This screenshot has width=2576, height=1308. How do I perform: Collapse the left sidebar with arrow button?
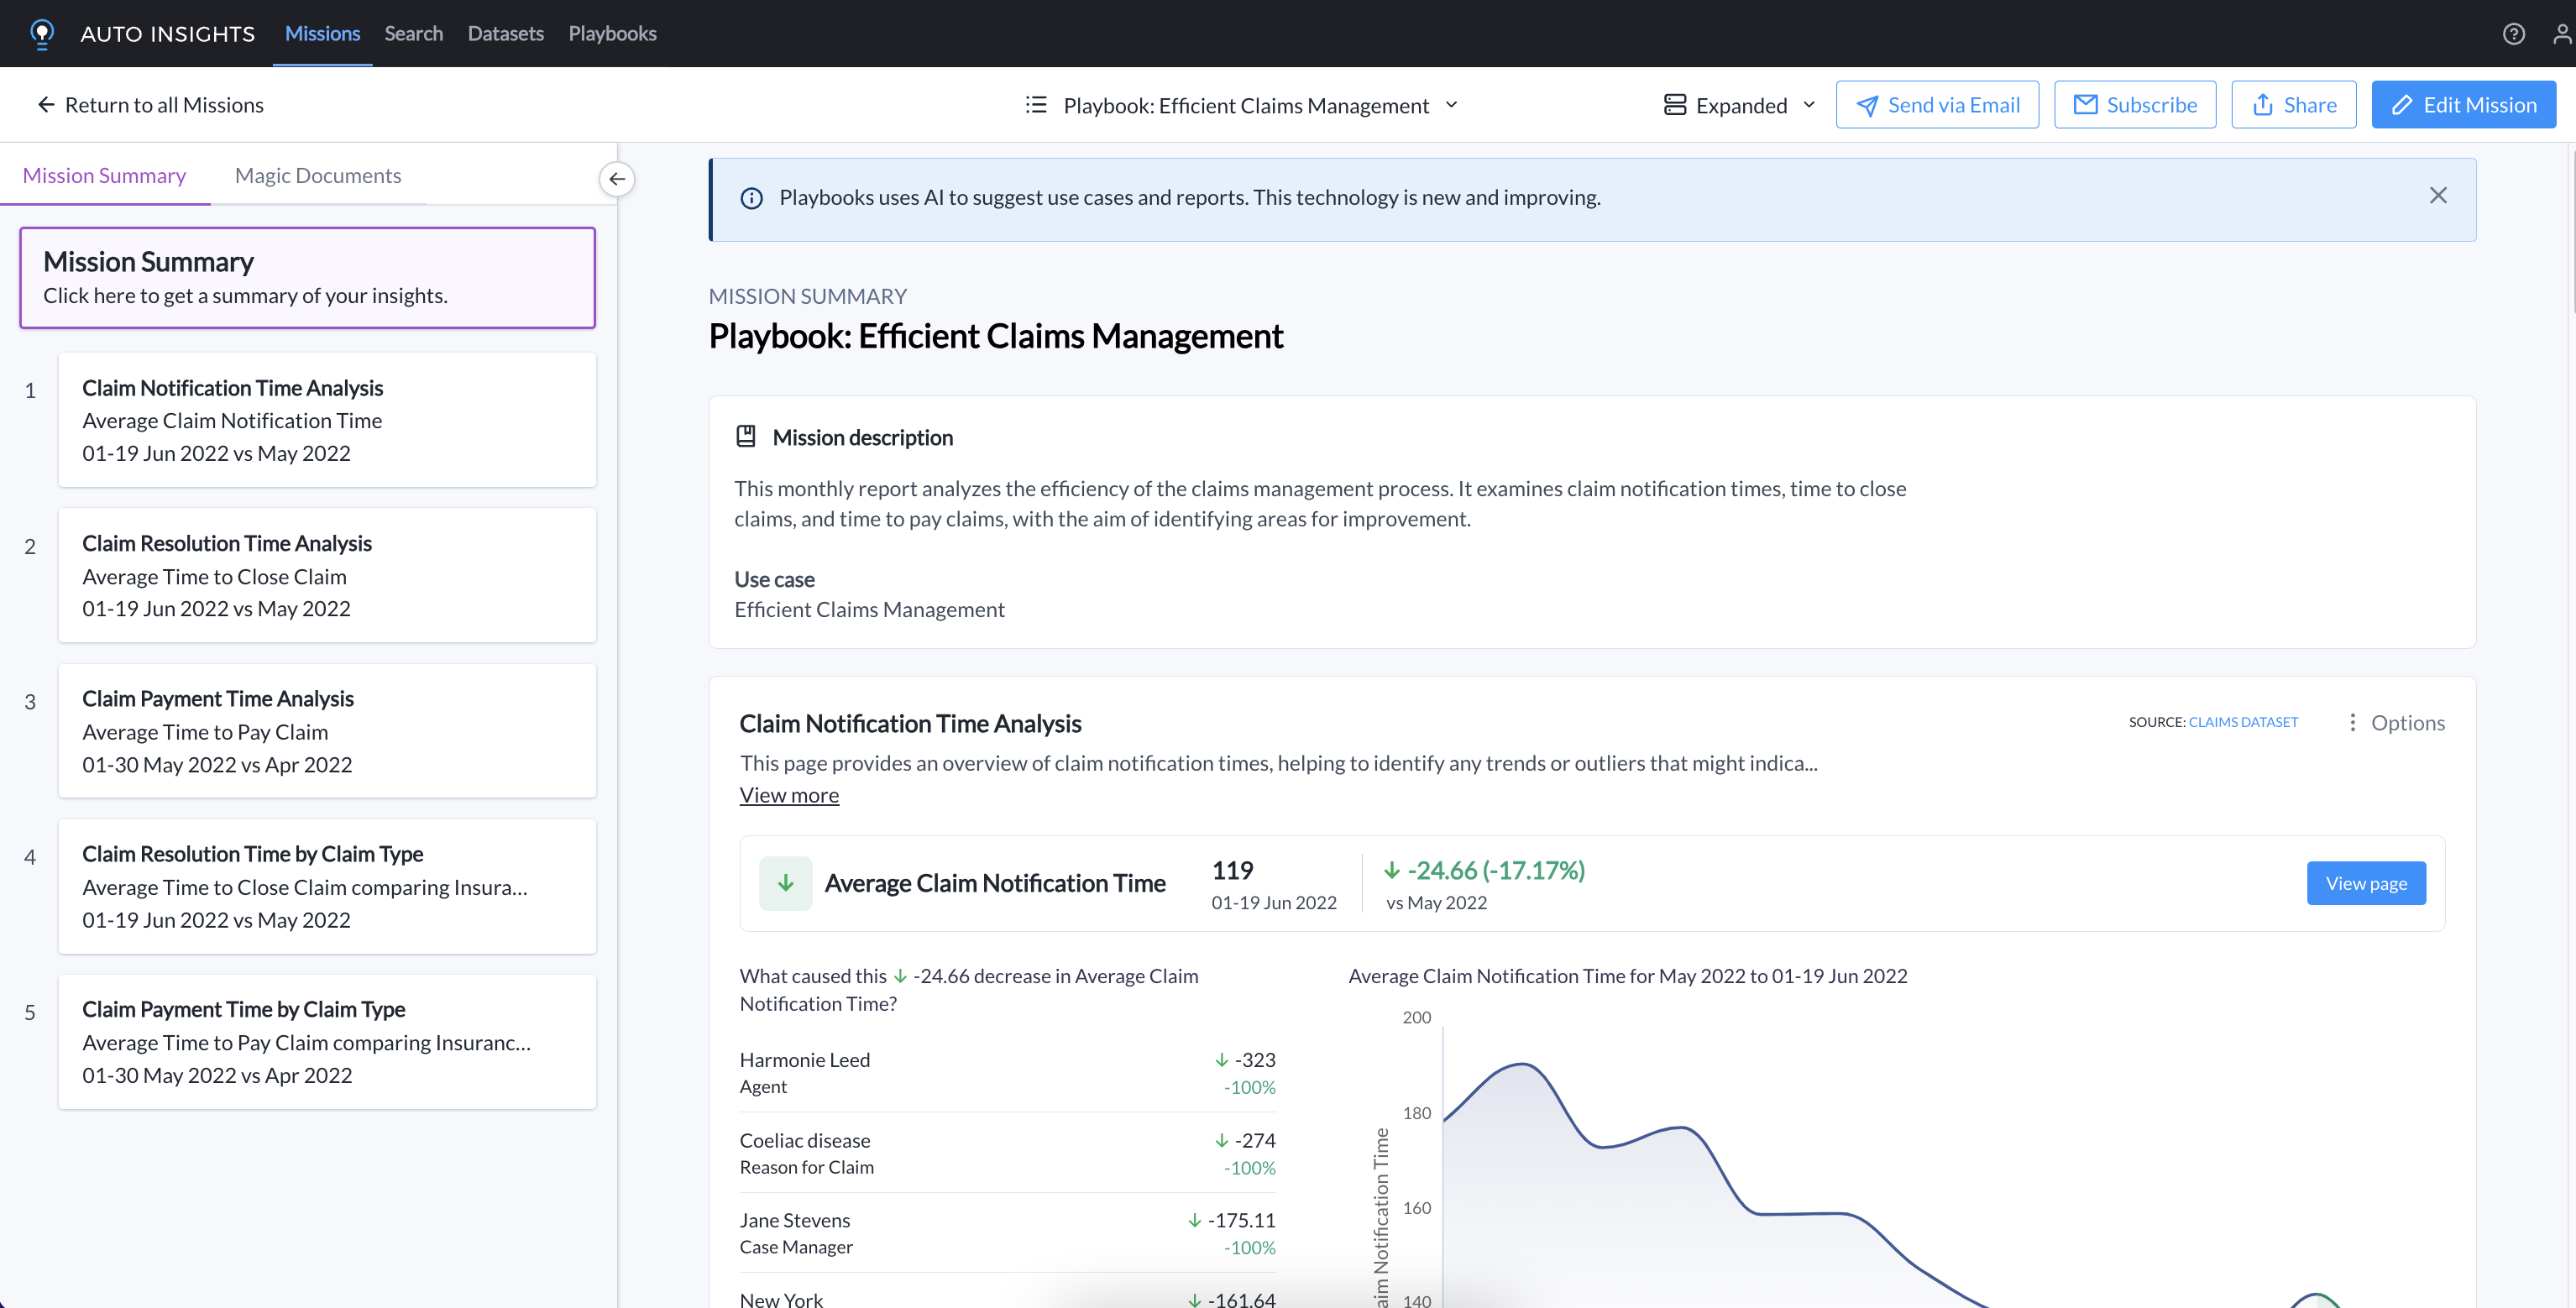click(x=617, y=179)
